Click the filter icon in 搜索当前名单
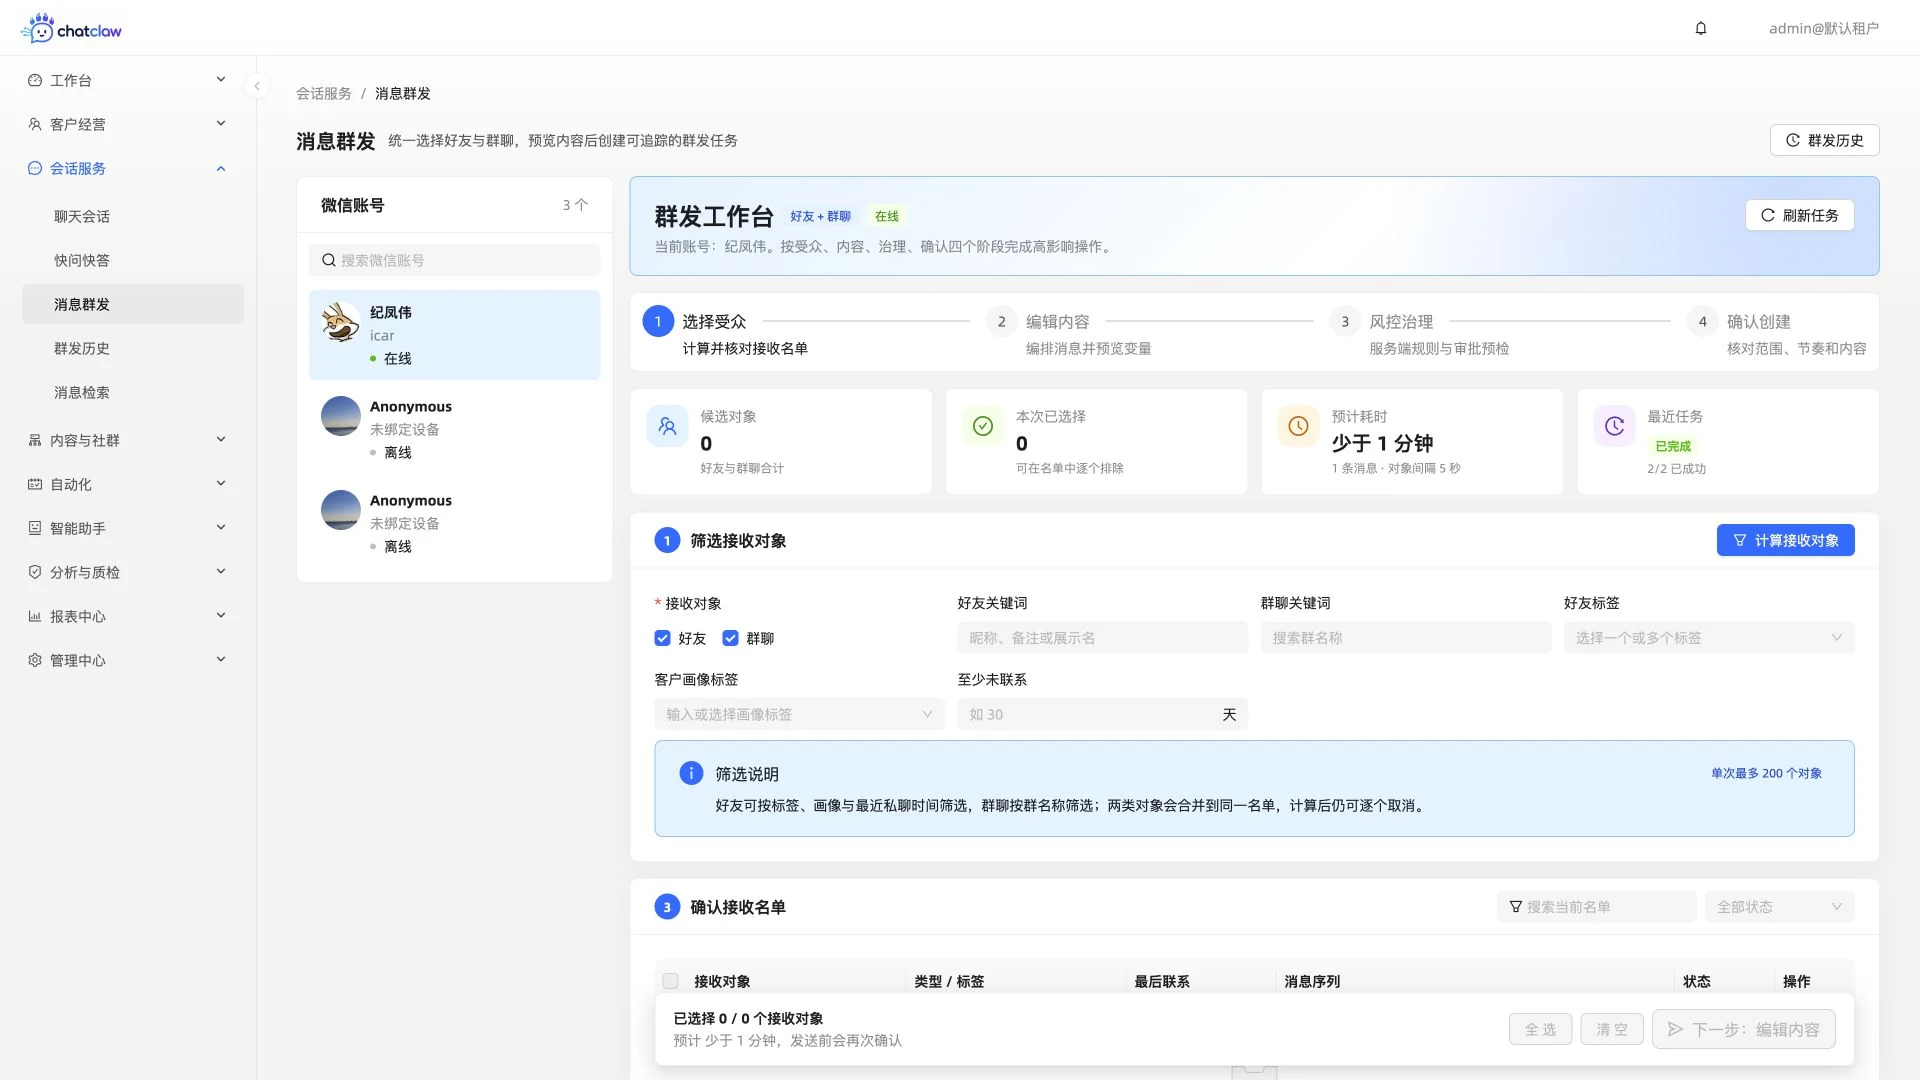 click(x=1516, y=907)
